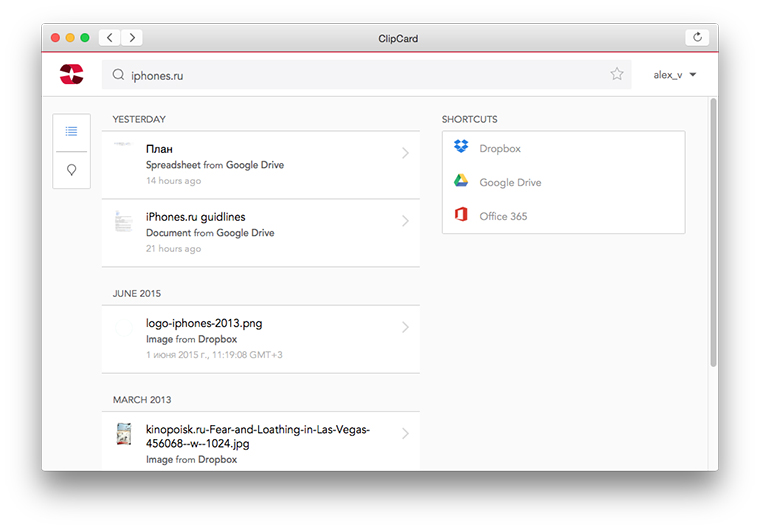Go back using the left arrow

click(110, 38)
